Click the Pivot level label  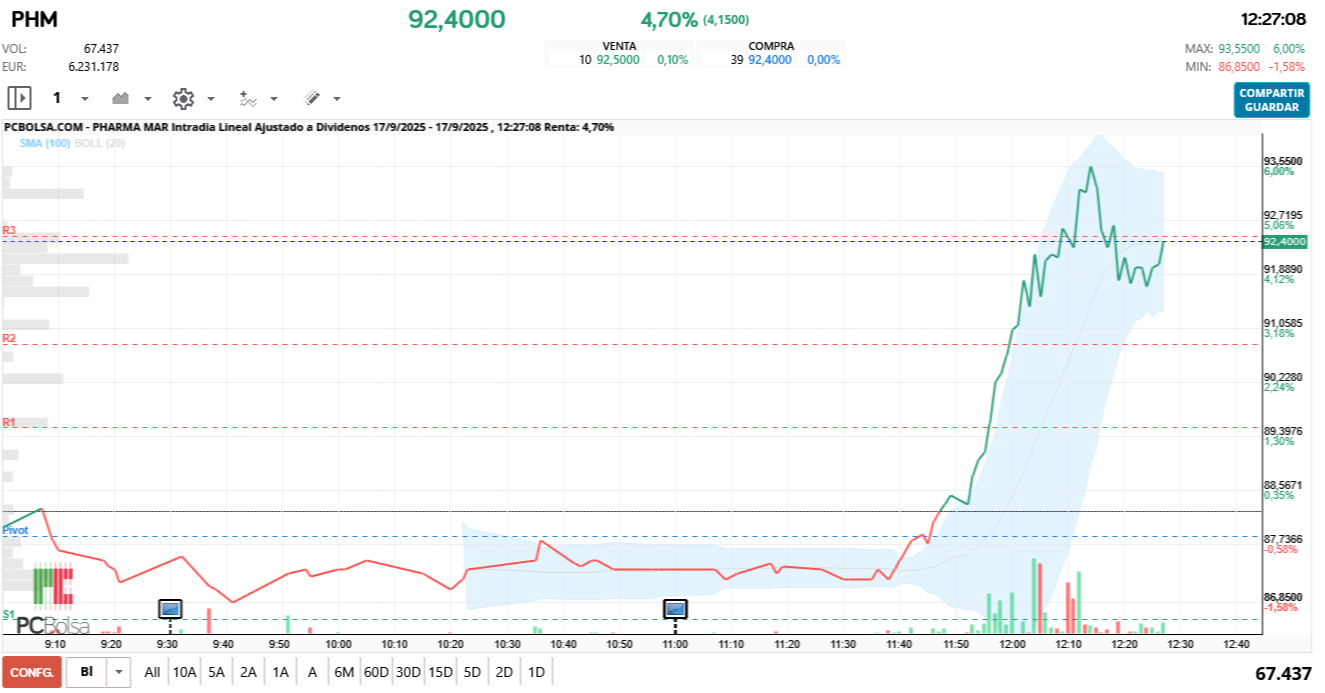click(15, 530)
